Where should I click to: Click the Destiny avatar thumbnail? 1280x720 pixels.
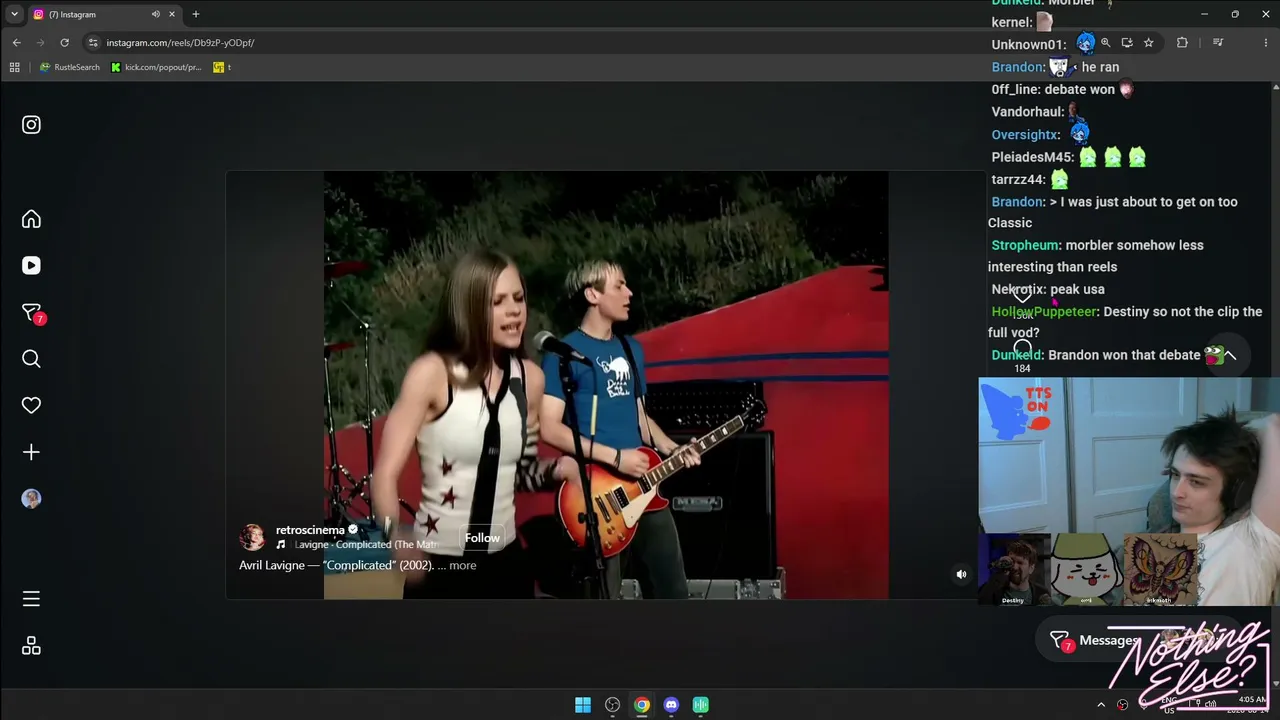pos(1013,569)
